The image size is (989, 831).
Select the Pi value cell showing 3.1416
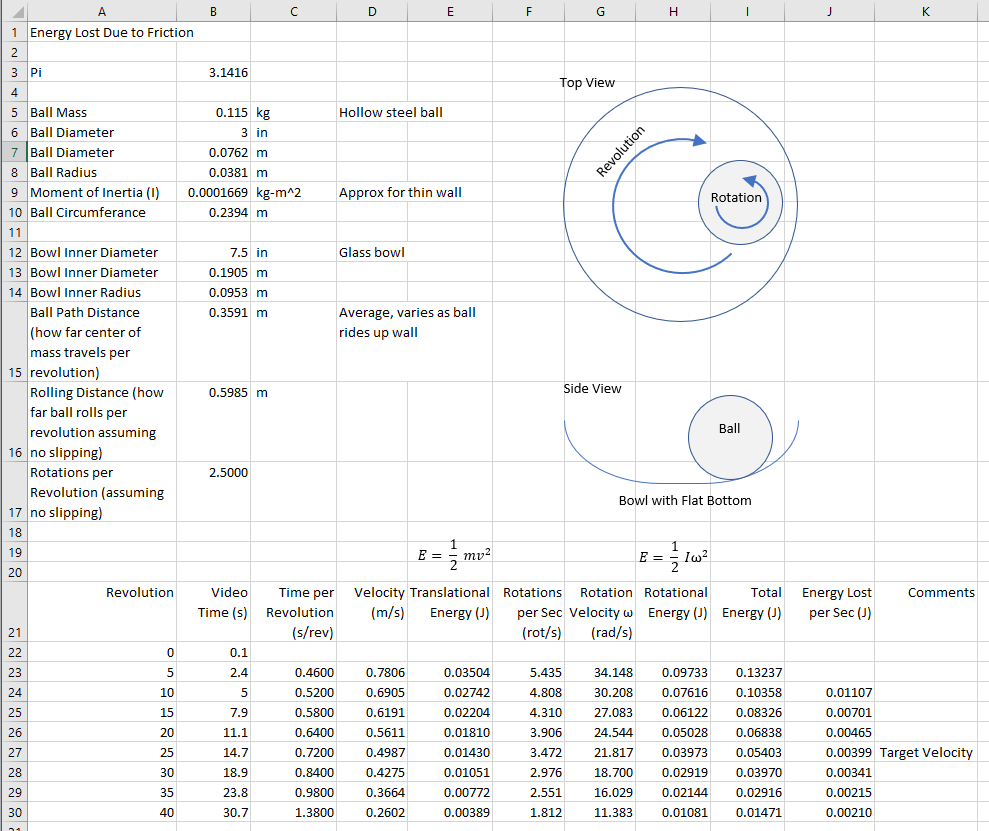pyautogui.click(x=213, y=72)
